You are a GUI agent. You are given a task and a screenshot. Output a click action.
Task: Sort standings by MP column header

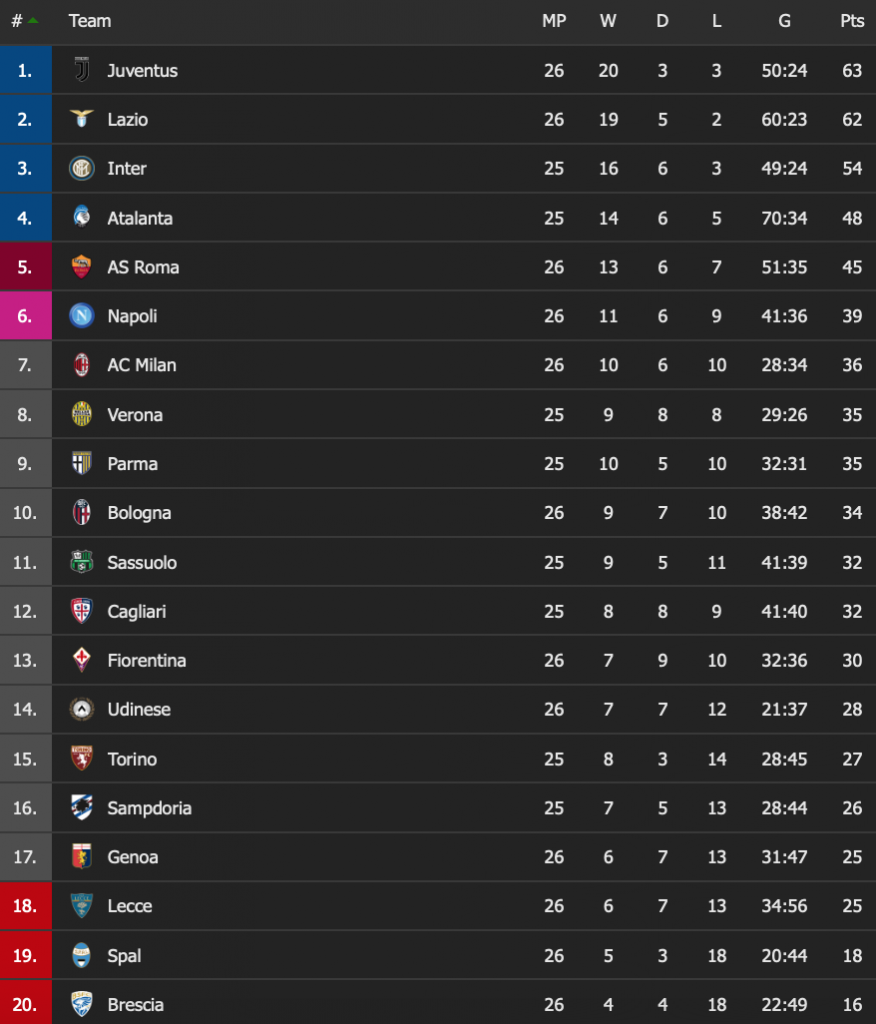point(554,21)
